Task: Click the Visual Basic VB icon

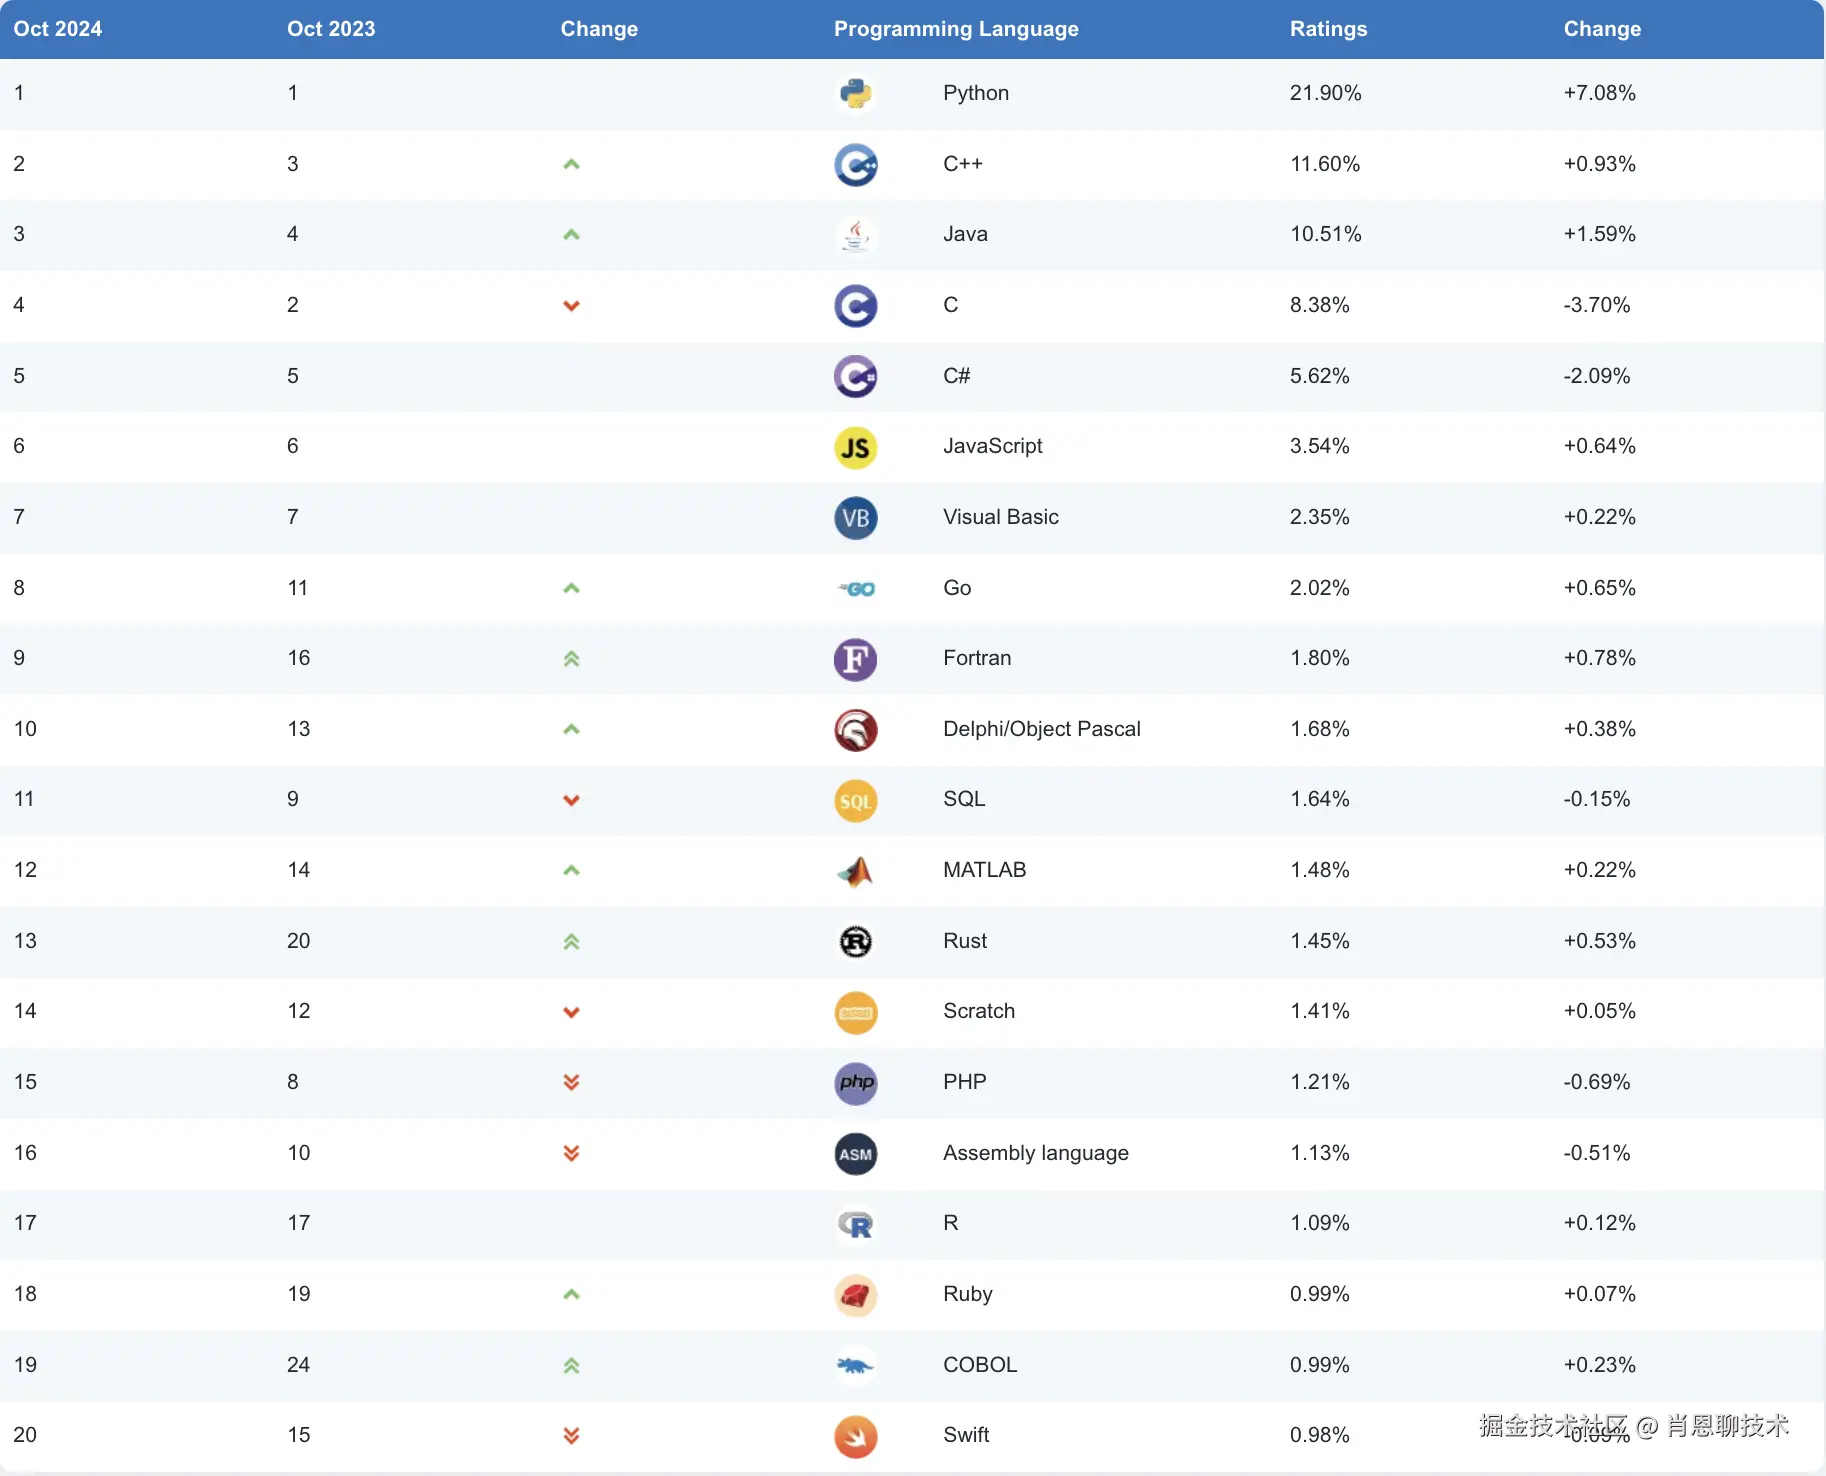Action: click(x=855, y=518)
